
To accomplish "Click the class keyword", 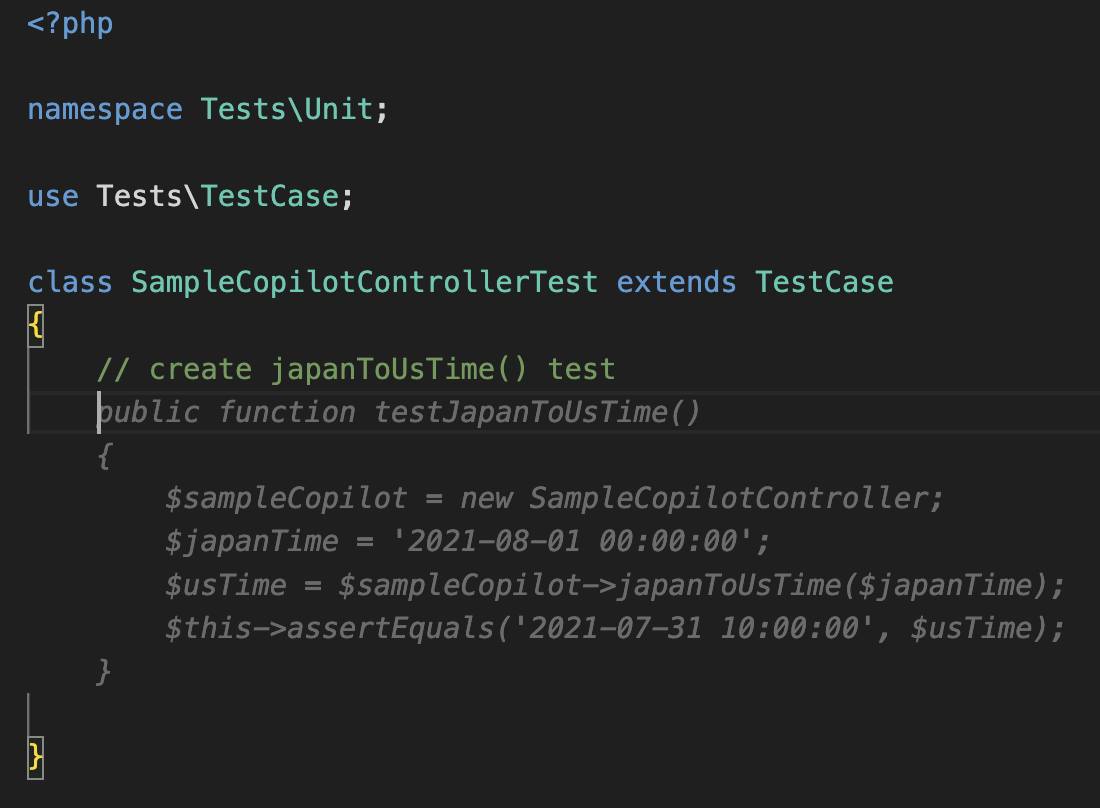I will [x=70, y=282].
